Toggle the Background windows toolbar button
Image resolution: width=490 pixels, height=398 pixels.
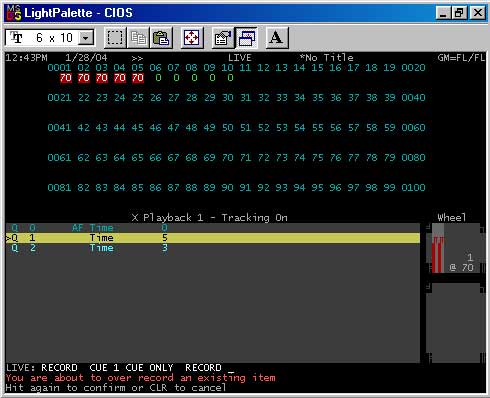247,37
